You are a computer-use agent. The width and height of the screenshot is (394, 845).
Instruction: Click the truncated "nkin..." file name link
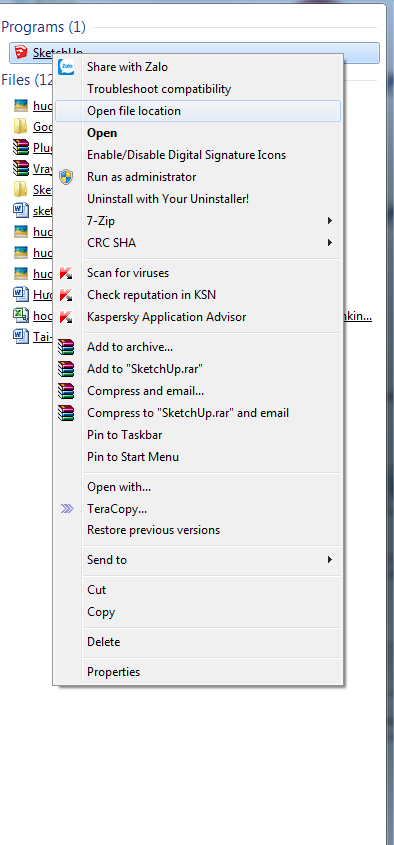pyautogui.click(x=358, y=316)
